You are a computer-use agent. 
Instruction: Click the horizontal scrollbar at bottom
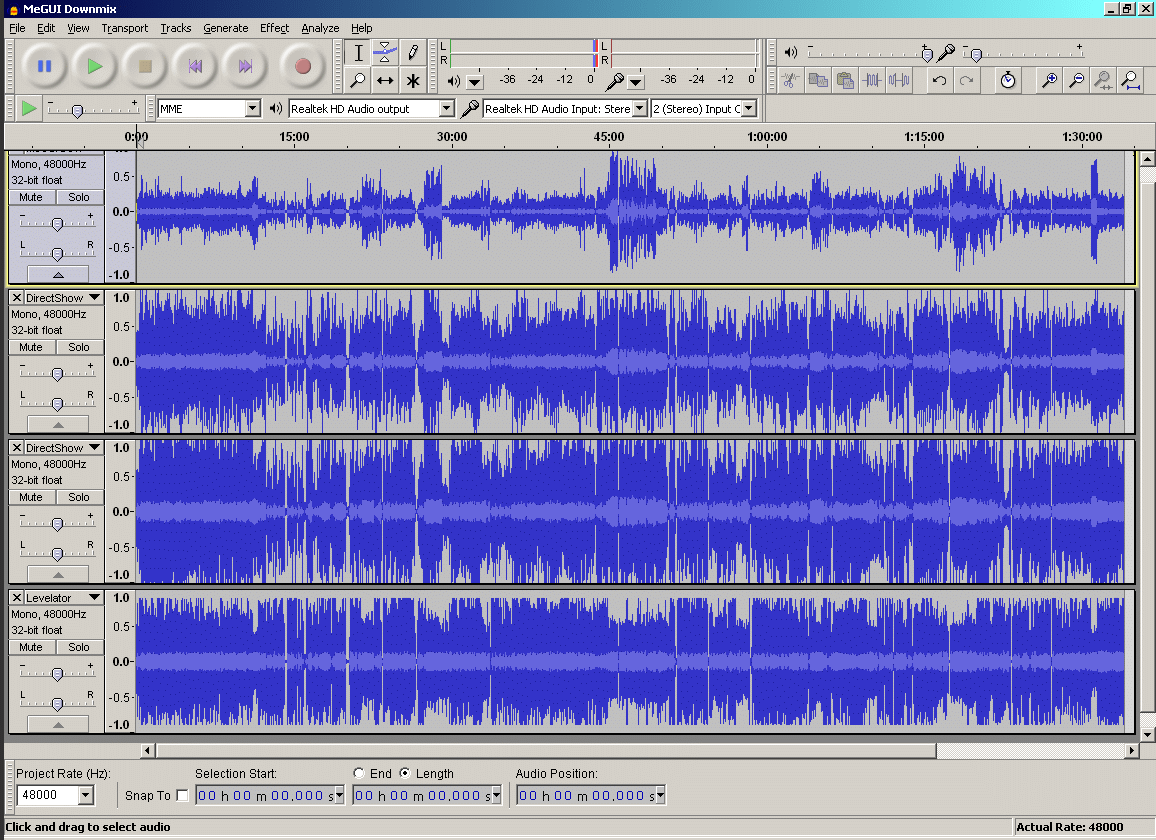pos(545,750)
